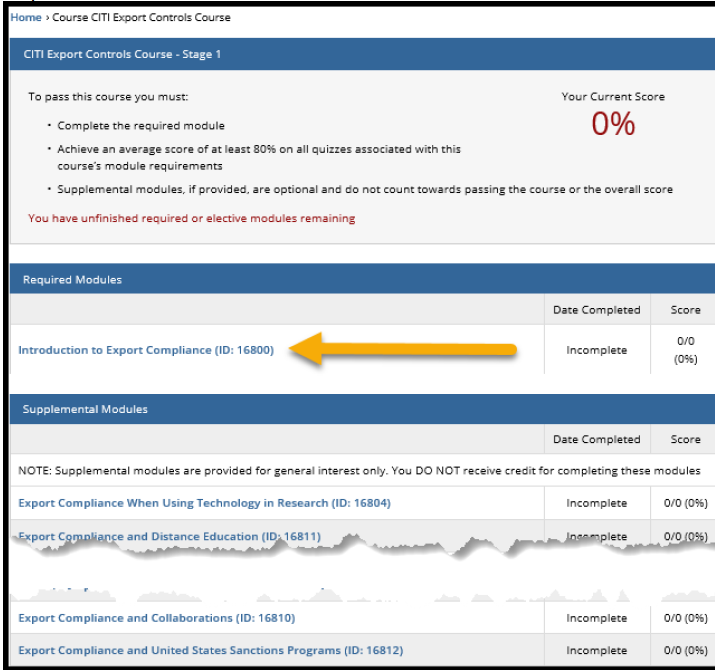The width and height of the screenshot is (715, 670).
Task: Click Score column header under Required Modules
Action: [x=685, y=310]
